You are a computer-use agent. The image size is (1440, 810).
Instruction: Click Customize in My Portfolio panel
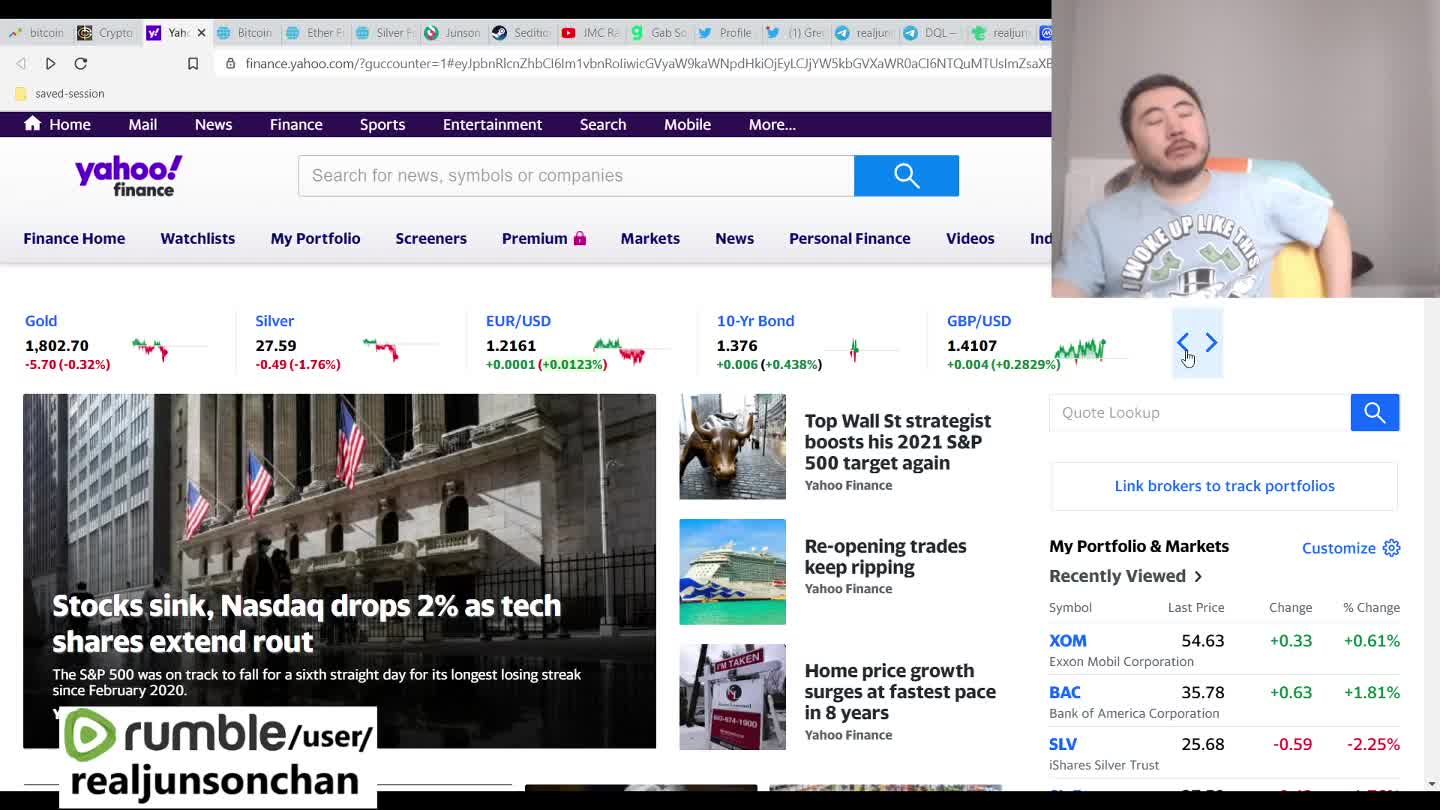(x=1338, y=548)
